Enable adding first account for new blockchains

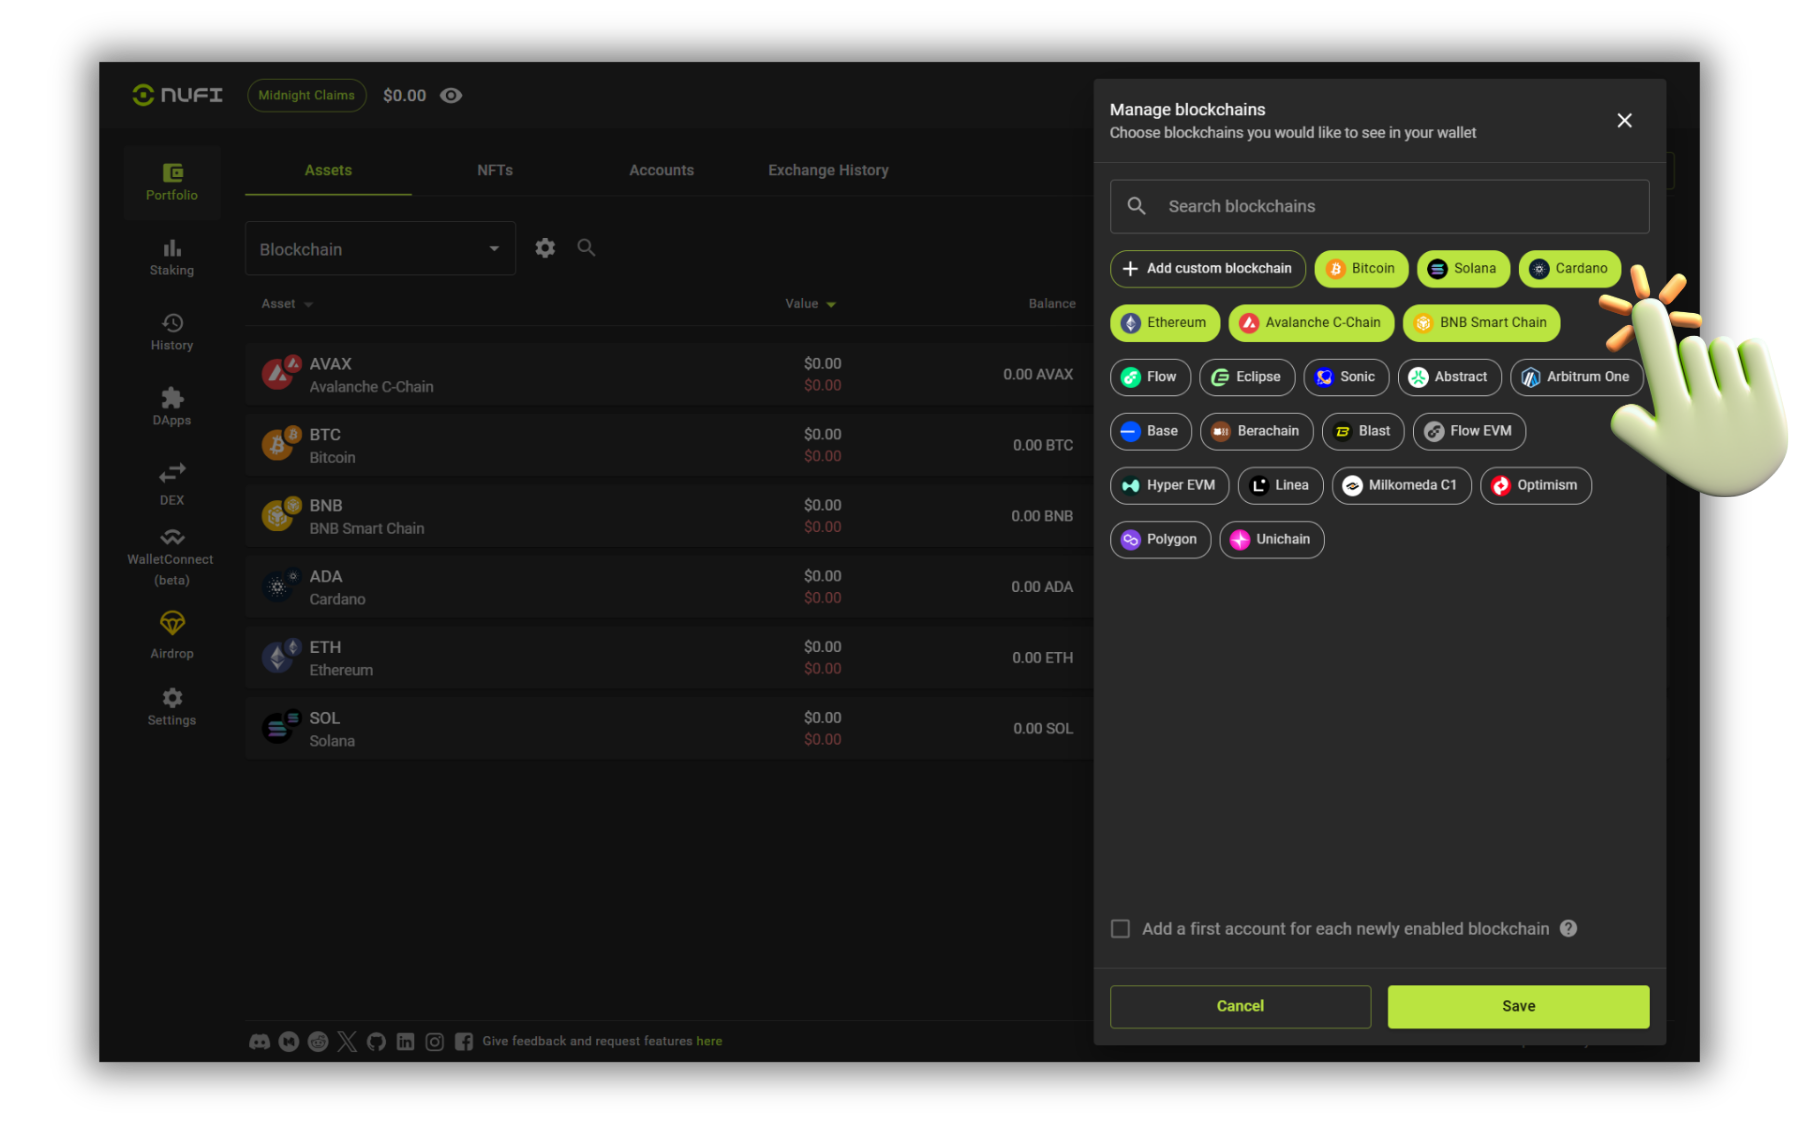pyautogui.click(x=1121, y=929)
